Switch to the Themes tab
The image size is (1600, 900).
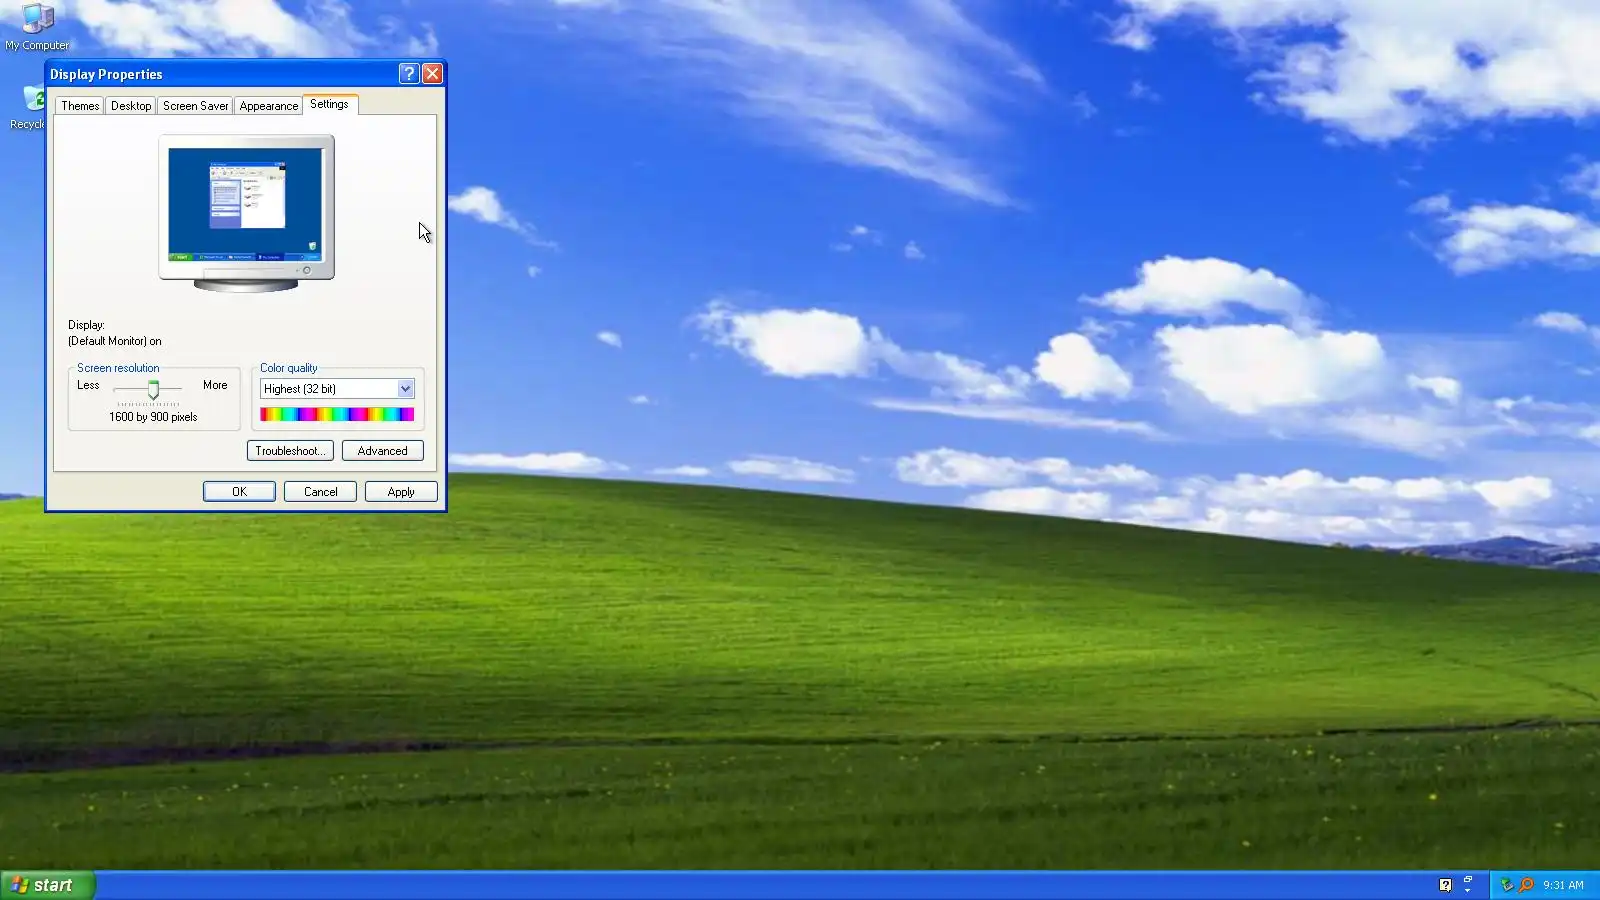(x=80, y=106)
